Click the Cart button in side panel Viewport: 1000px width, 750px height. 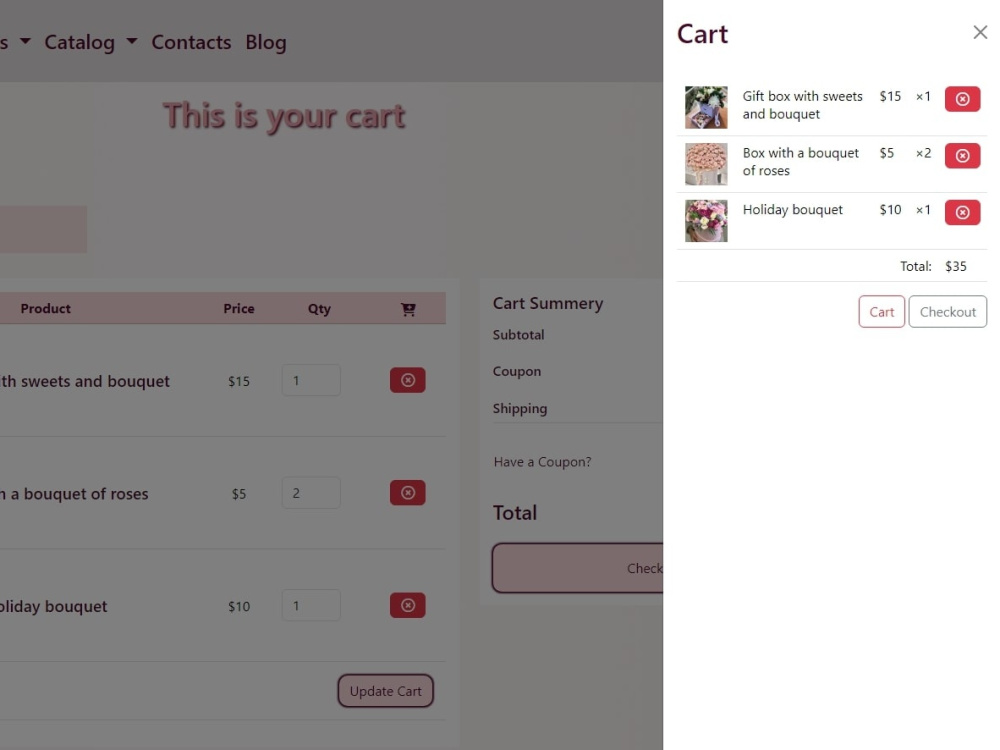(881, 312)
